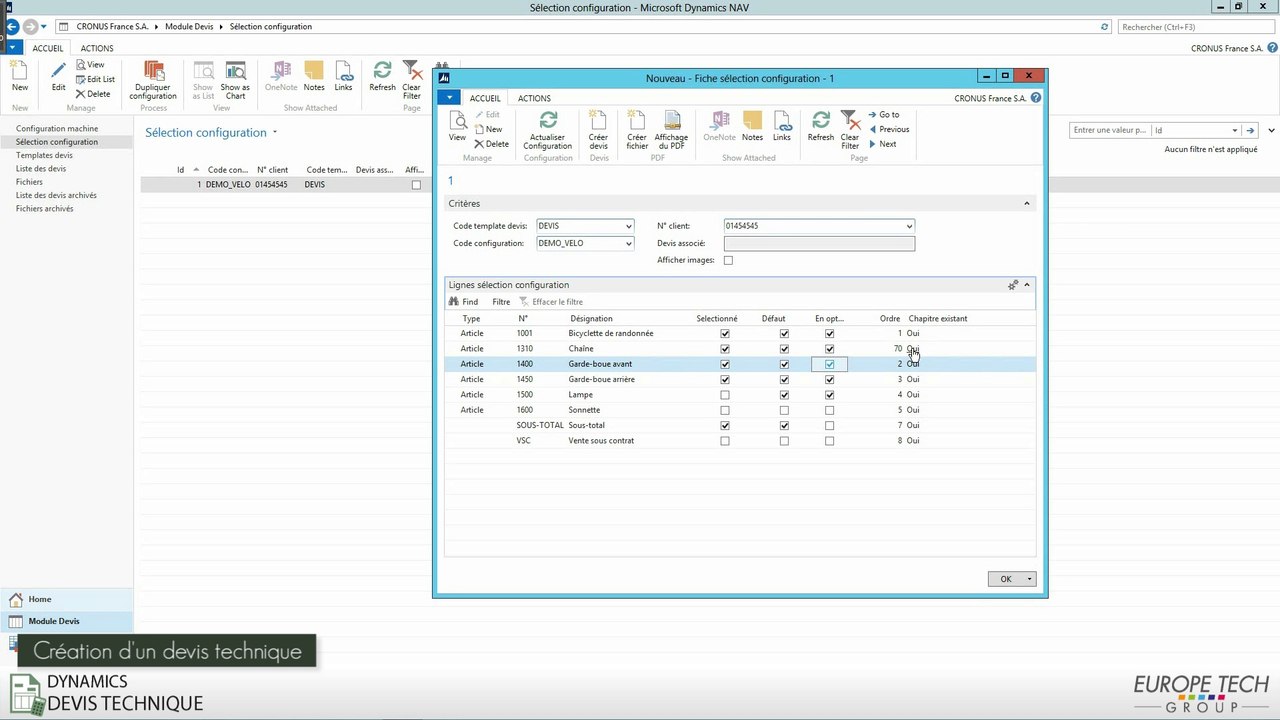This screenshot has height=720, width=1280.
Task: Click Dupliquer configuration icon
Action: pos(154,80)
